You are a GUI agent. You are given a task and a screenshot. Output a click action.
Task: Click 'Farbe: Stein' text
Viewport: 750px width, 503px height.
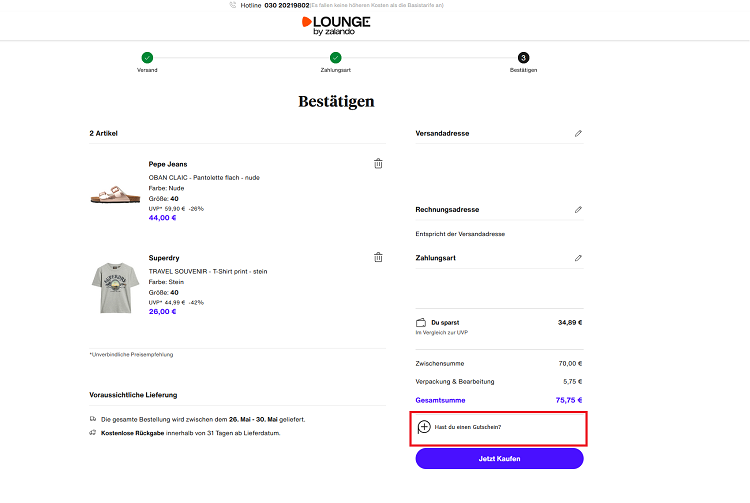(166, 282)
